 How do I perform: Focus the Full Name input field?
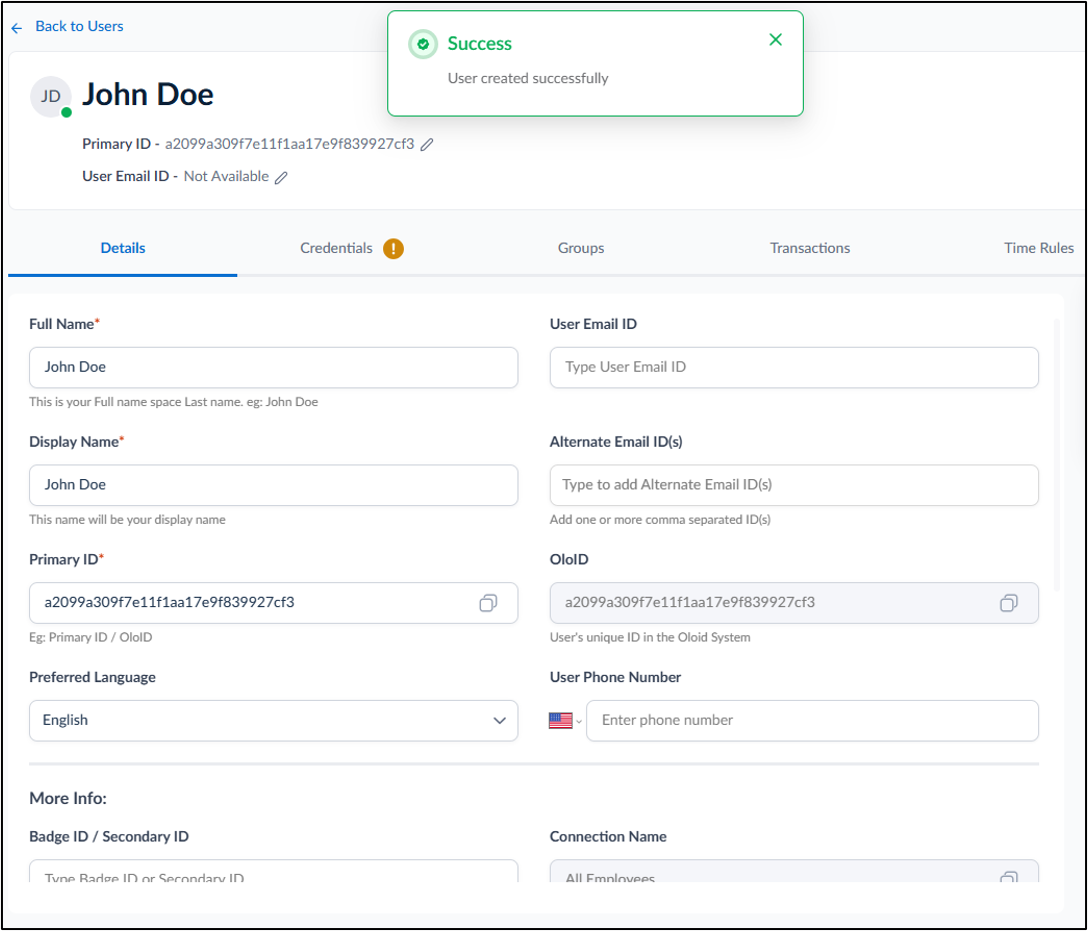tap(273, 368)
